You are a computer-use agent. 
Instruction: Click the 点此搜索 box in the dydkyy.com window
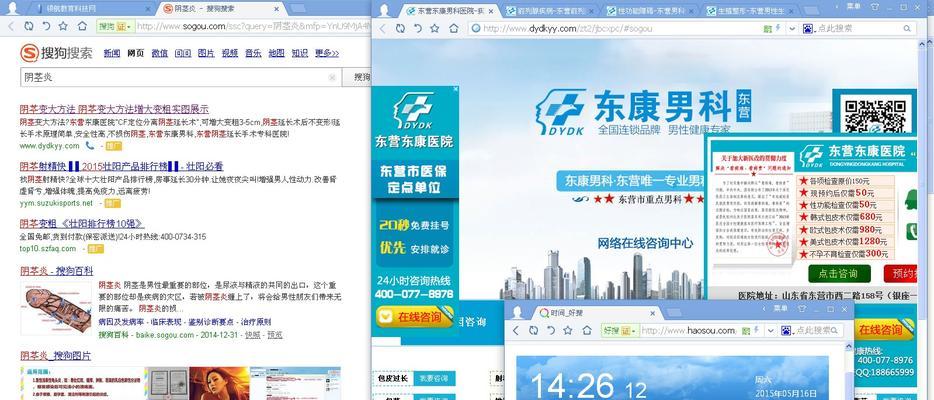pyautogui.click(x=858, y=28)
